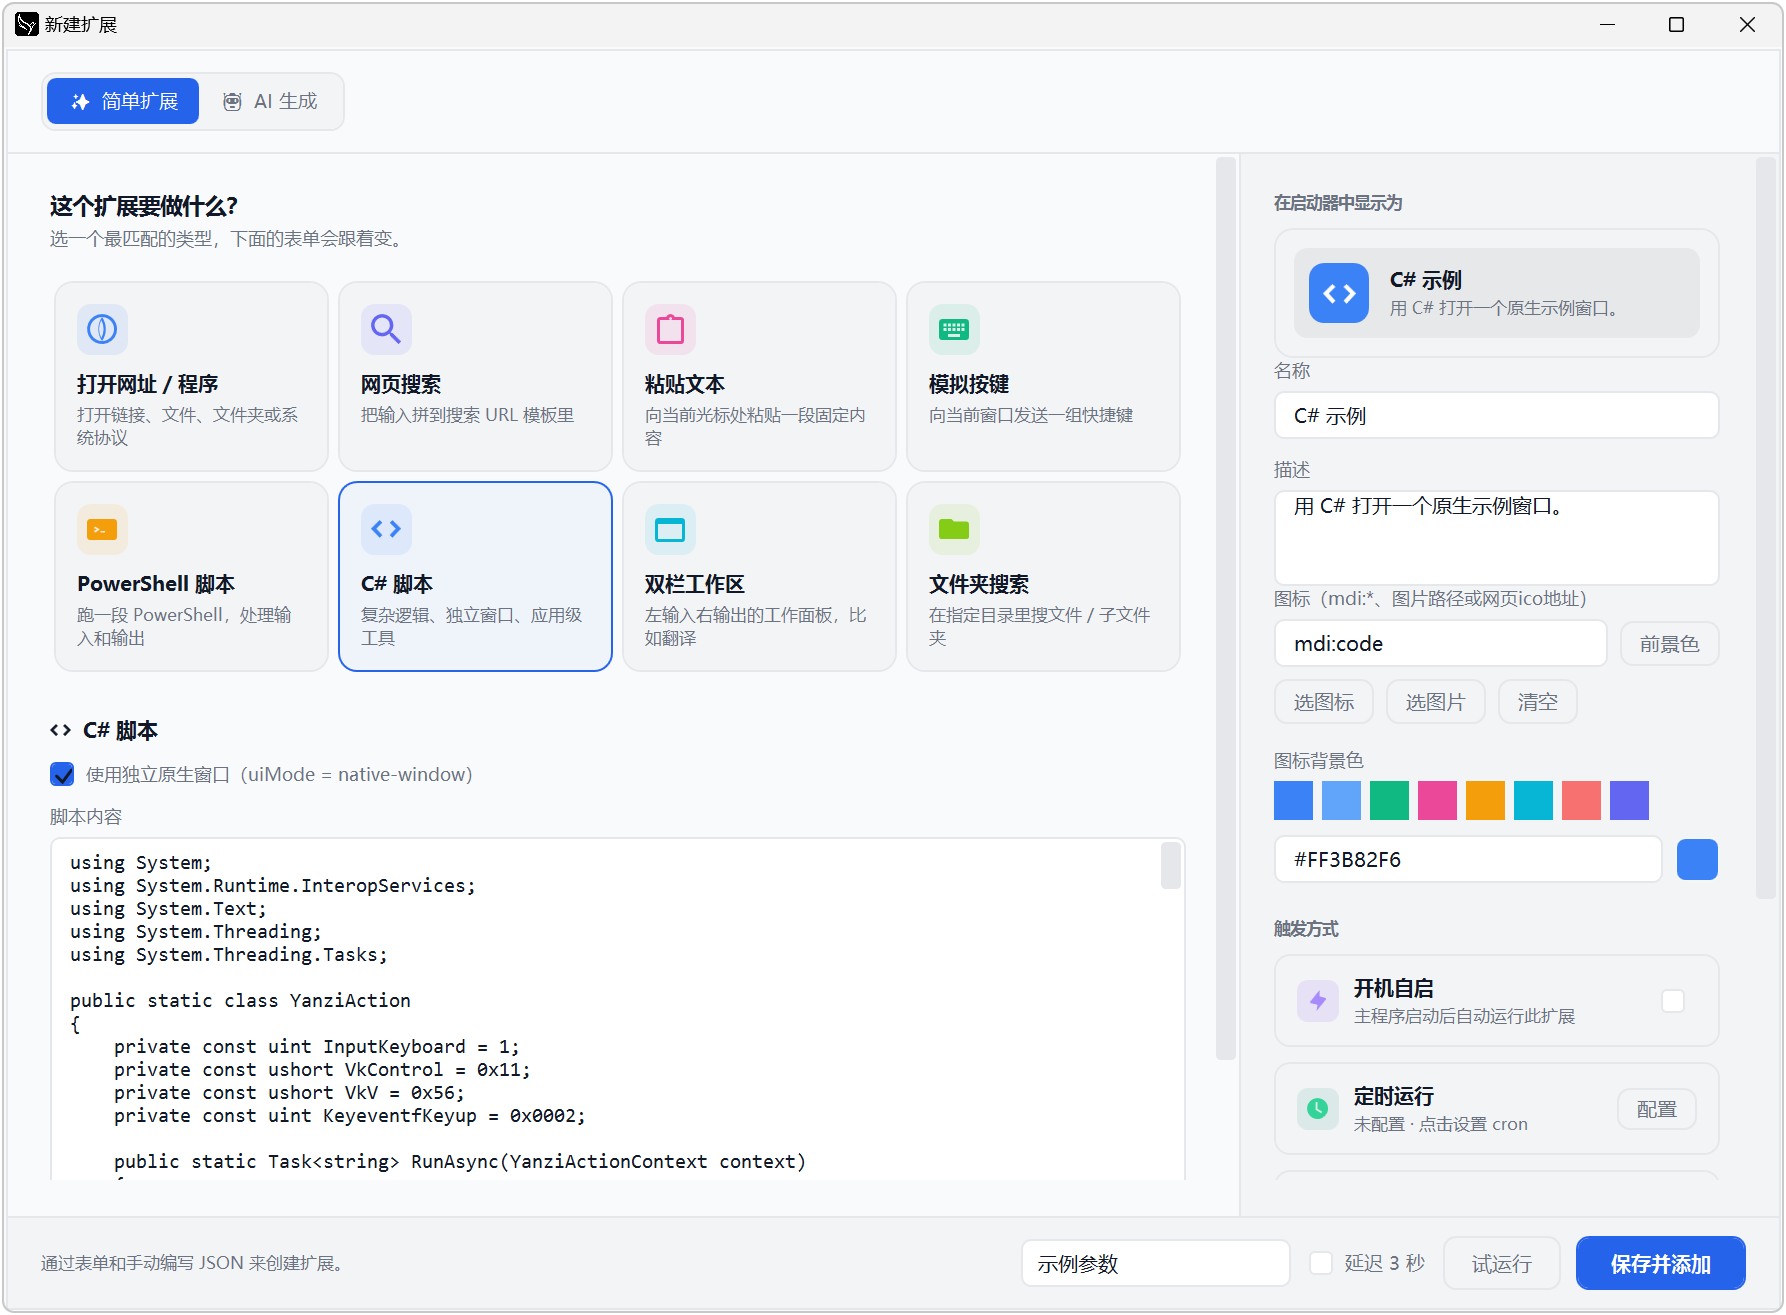The width and height of the screenshot is (1786, 1315).
Task: Choose the 粘贴文本 extension type
Action: coord(759,376)
